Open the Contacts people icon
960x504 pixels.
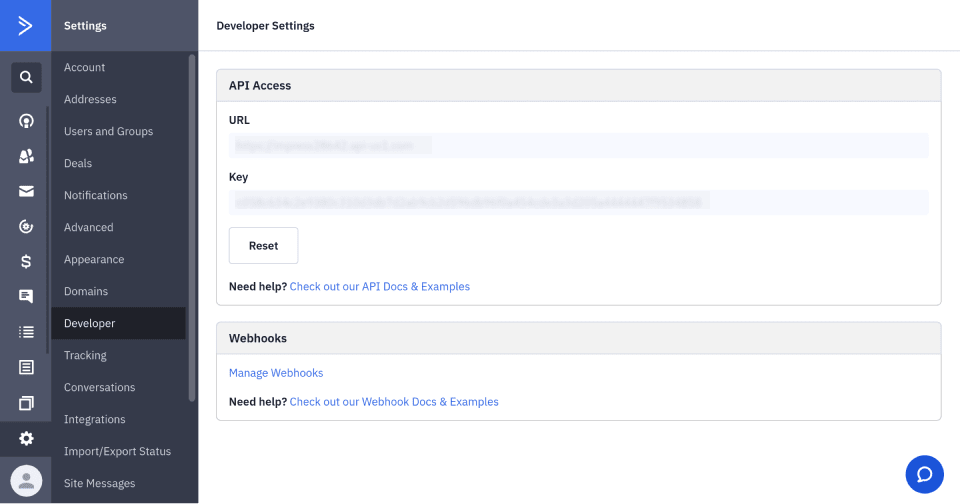[26, 156]
